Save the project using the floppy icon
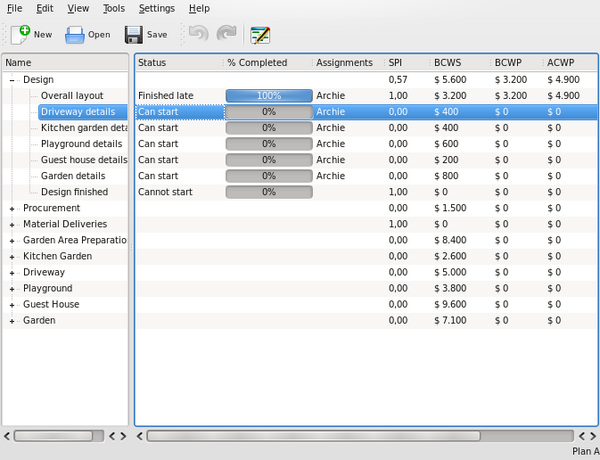The width and height of the screenshot is (600, 460). pos(134,35)
